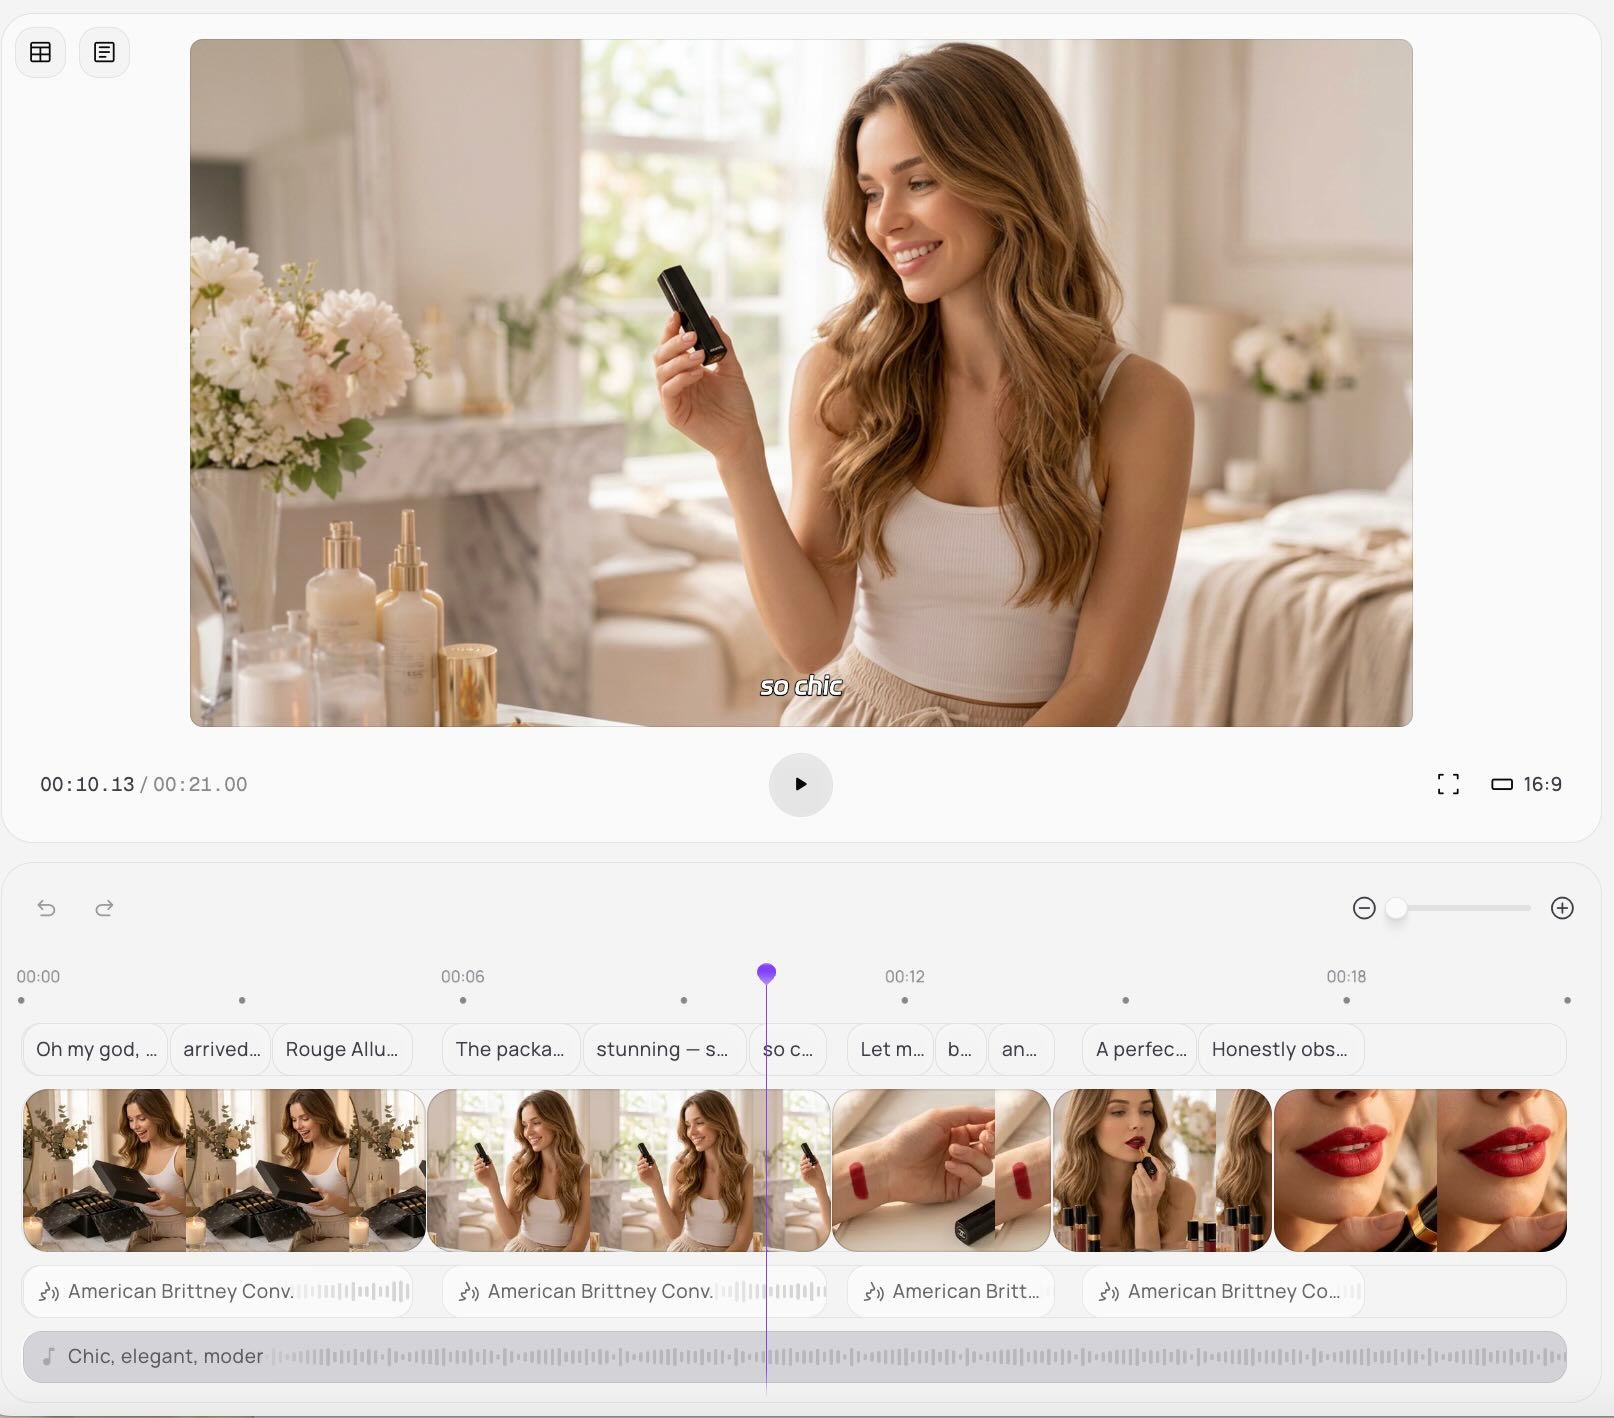This screenshot has height=1418, width=1614.
Task: Undo the last edit
Action: point(47,908)
